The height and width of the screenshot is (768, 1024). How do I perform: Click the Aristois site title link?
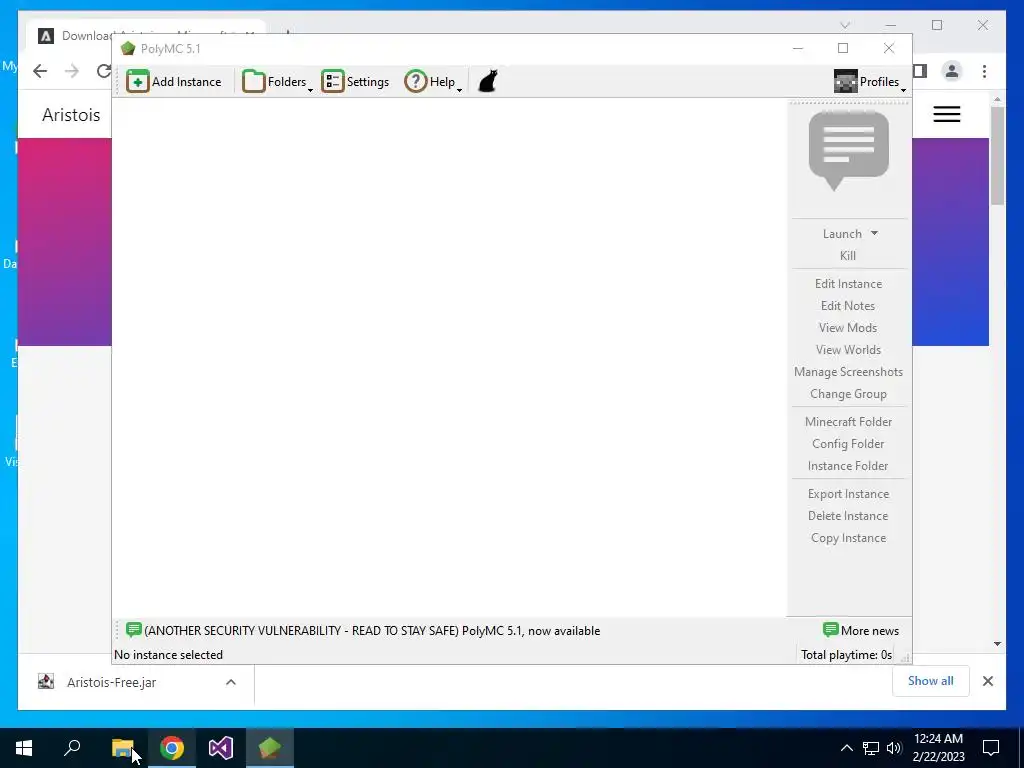tap(71, 115)
